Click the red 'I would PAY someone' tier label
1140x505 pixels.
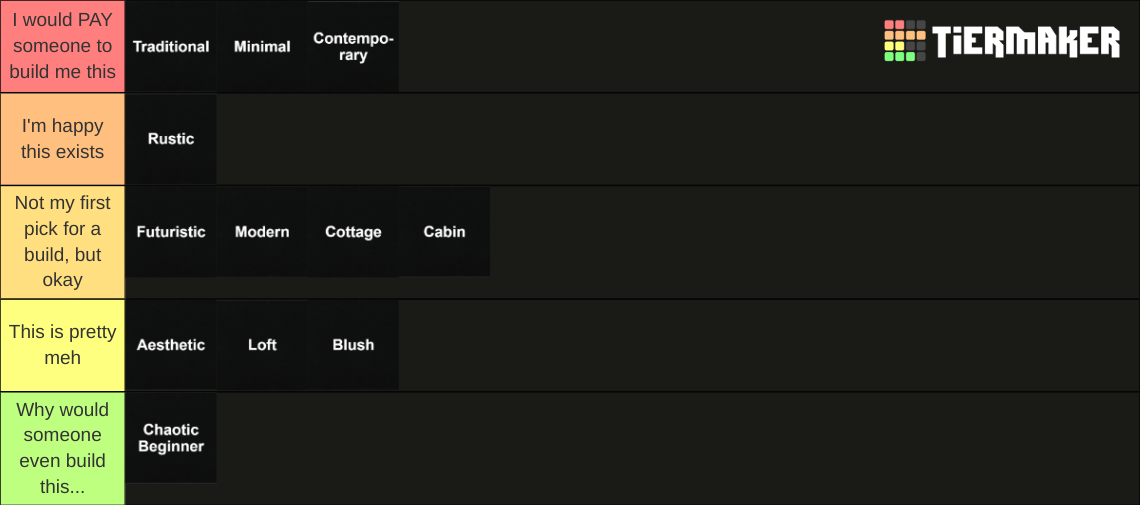click(63, 47)
